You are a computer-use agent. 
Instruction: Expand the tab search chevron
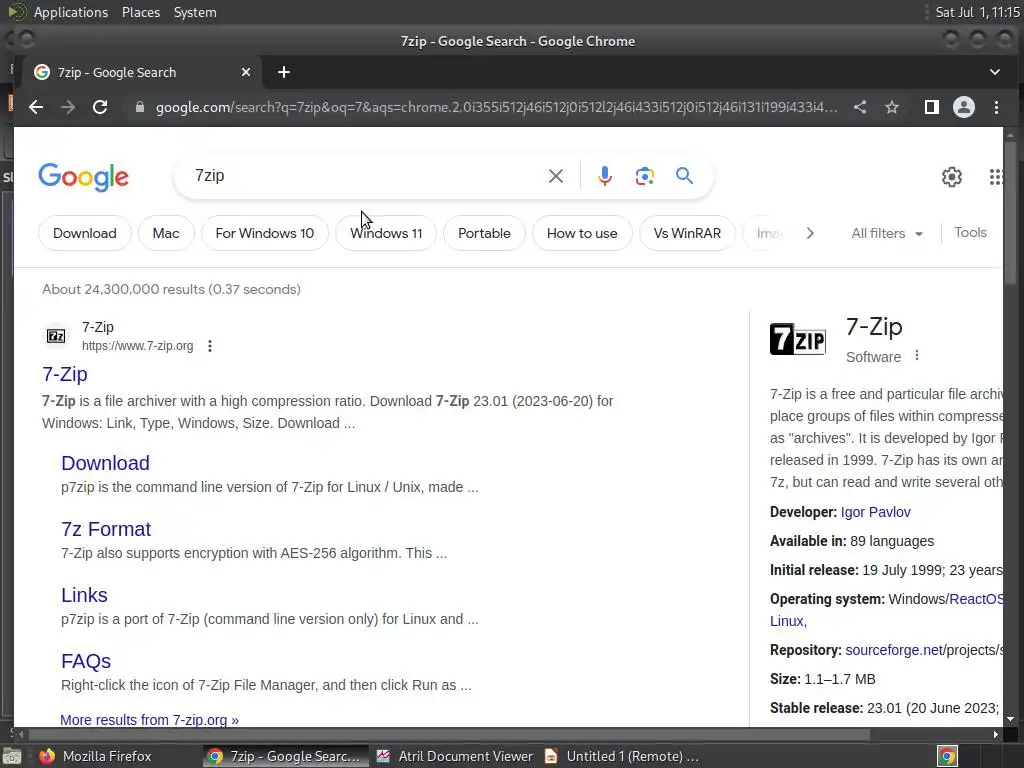(x=995, y=72)
